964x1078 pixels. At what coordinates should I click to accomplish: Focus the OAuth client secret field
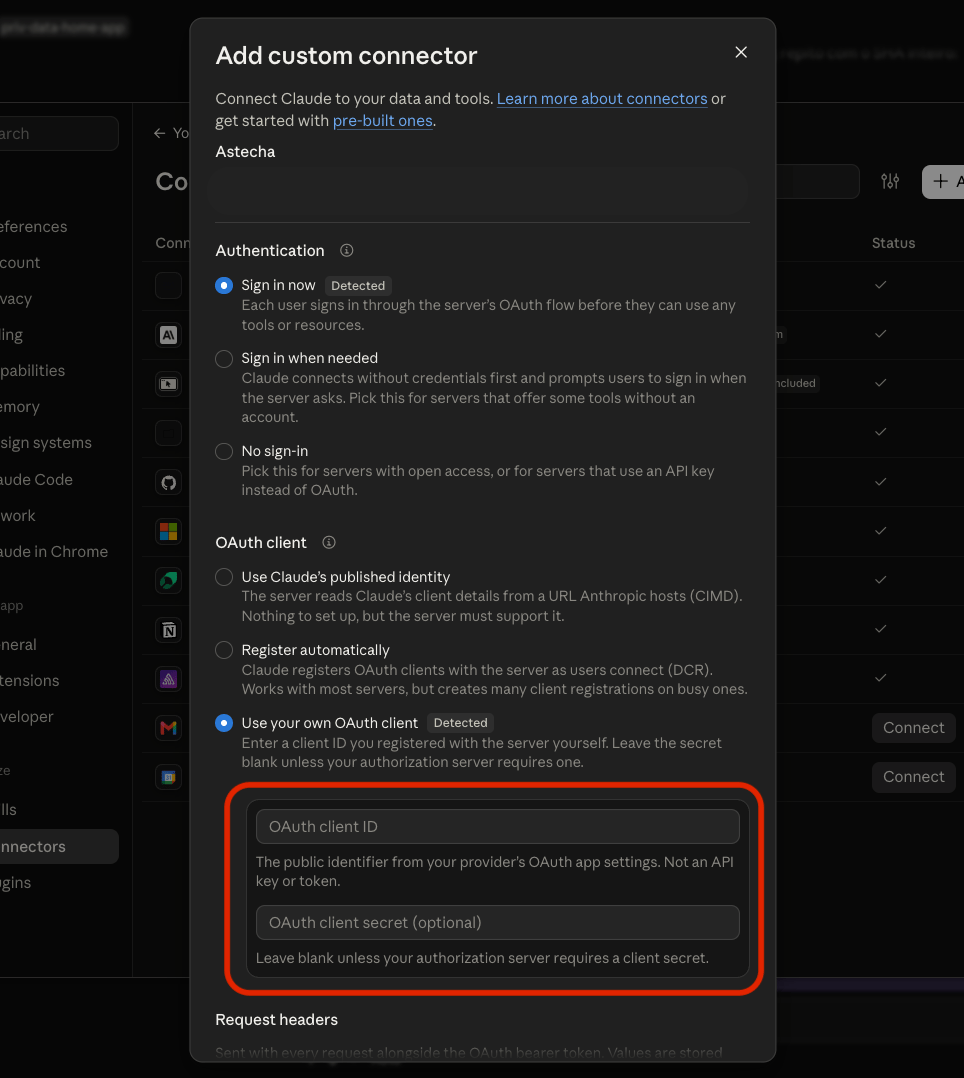[498, 923]
